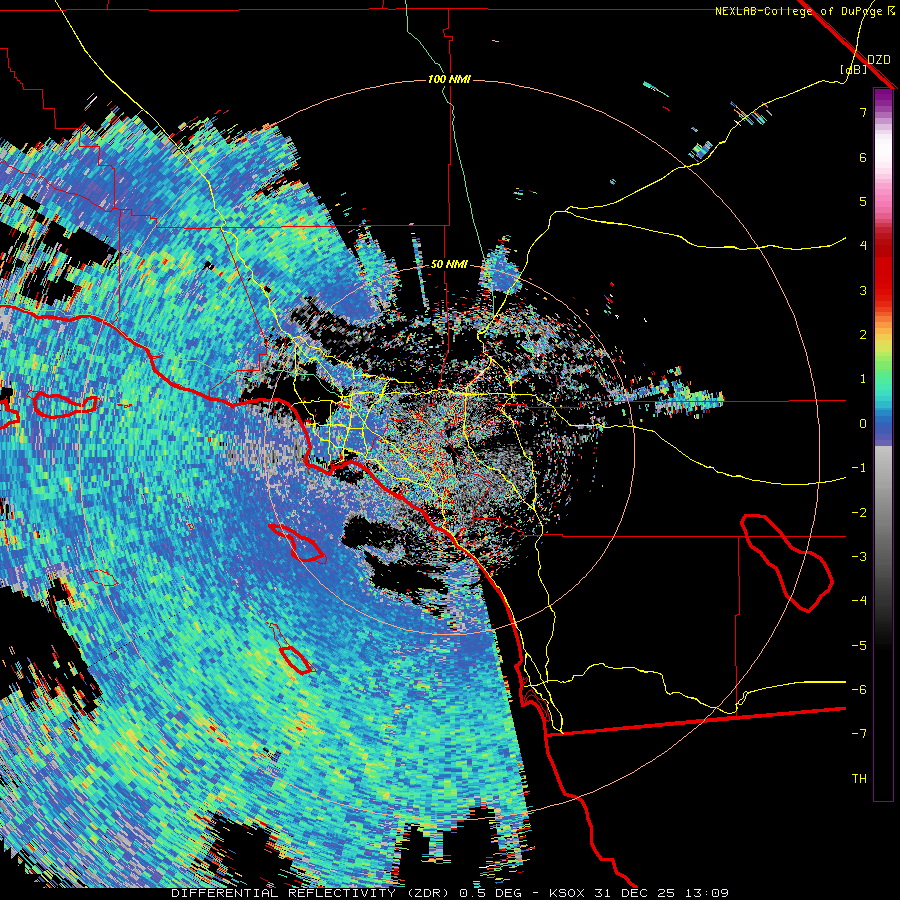The height and width of the screenshot is (900, 900).
Task: Click the -3 value on the color scale
Action: 859,556
